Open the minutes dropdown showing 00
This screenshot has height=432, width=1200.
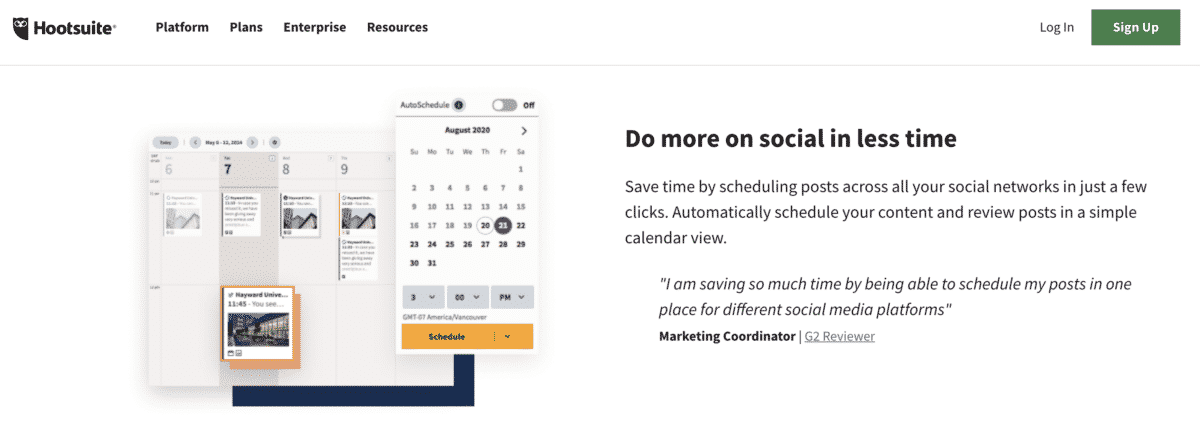point(467,297)
